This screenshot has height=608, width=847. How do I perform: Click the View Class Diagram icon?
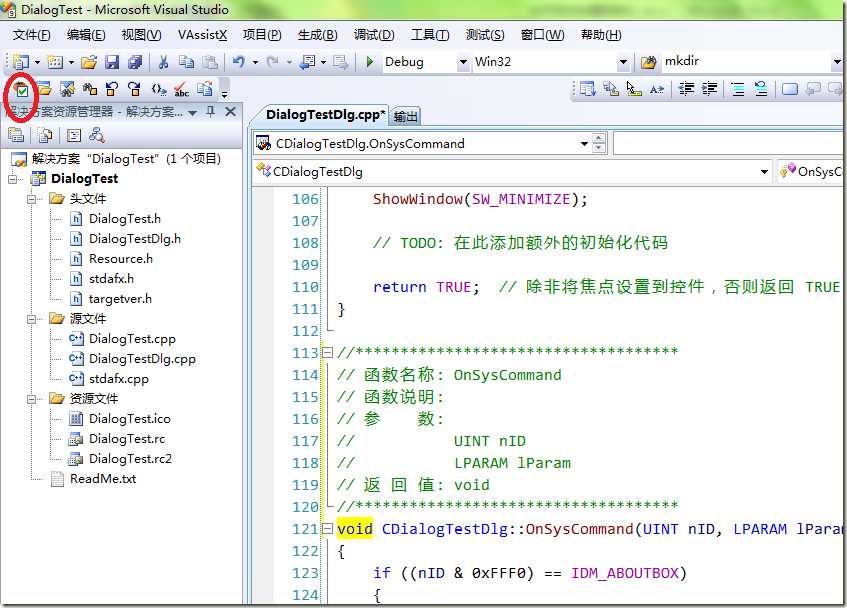tap(97, 135)
